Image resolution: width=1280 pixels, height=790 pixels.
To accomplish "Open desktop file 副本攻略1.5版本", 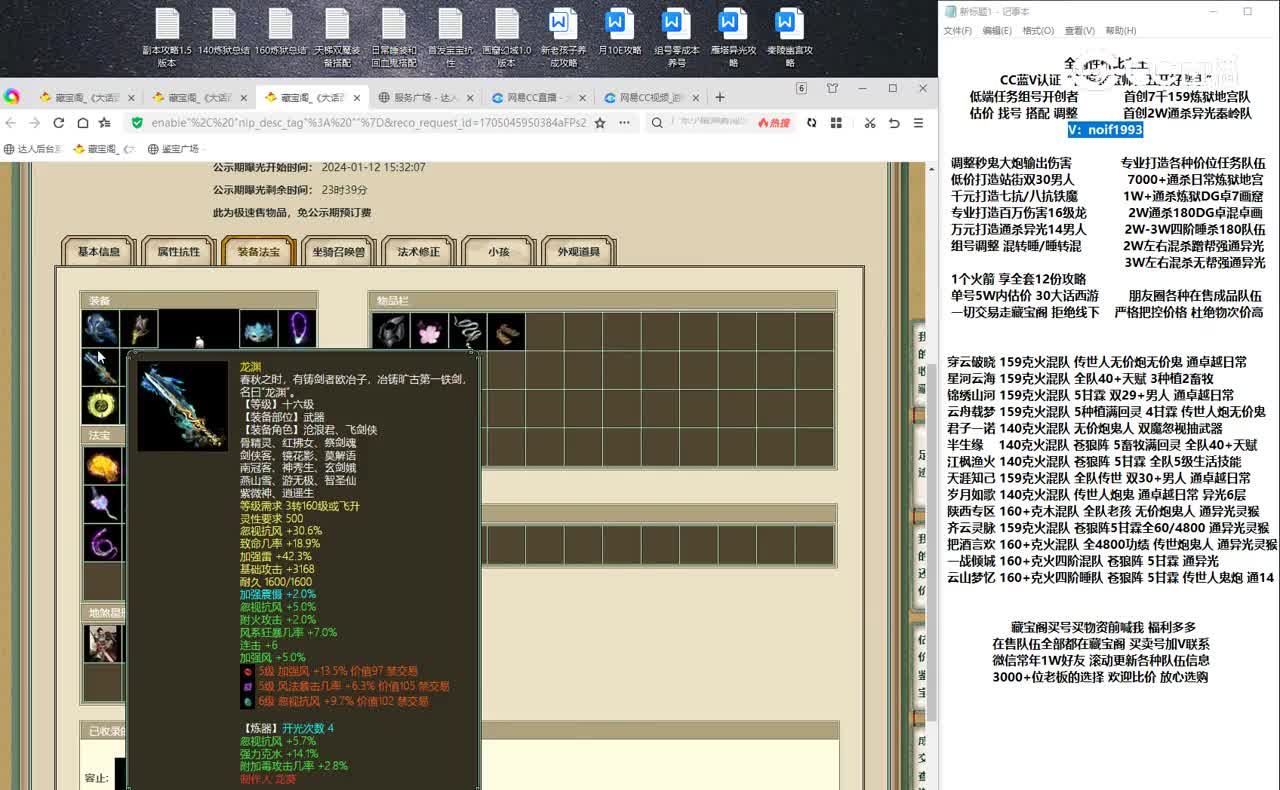I will pyautogui.click(x=167, y=38).
